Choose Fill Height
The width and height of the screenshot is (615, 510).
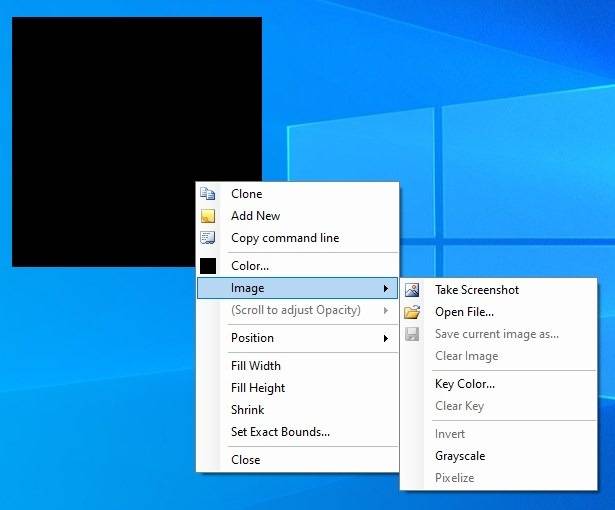point(297,388)
